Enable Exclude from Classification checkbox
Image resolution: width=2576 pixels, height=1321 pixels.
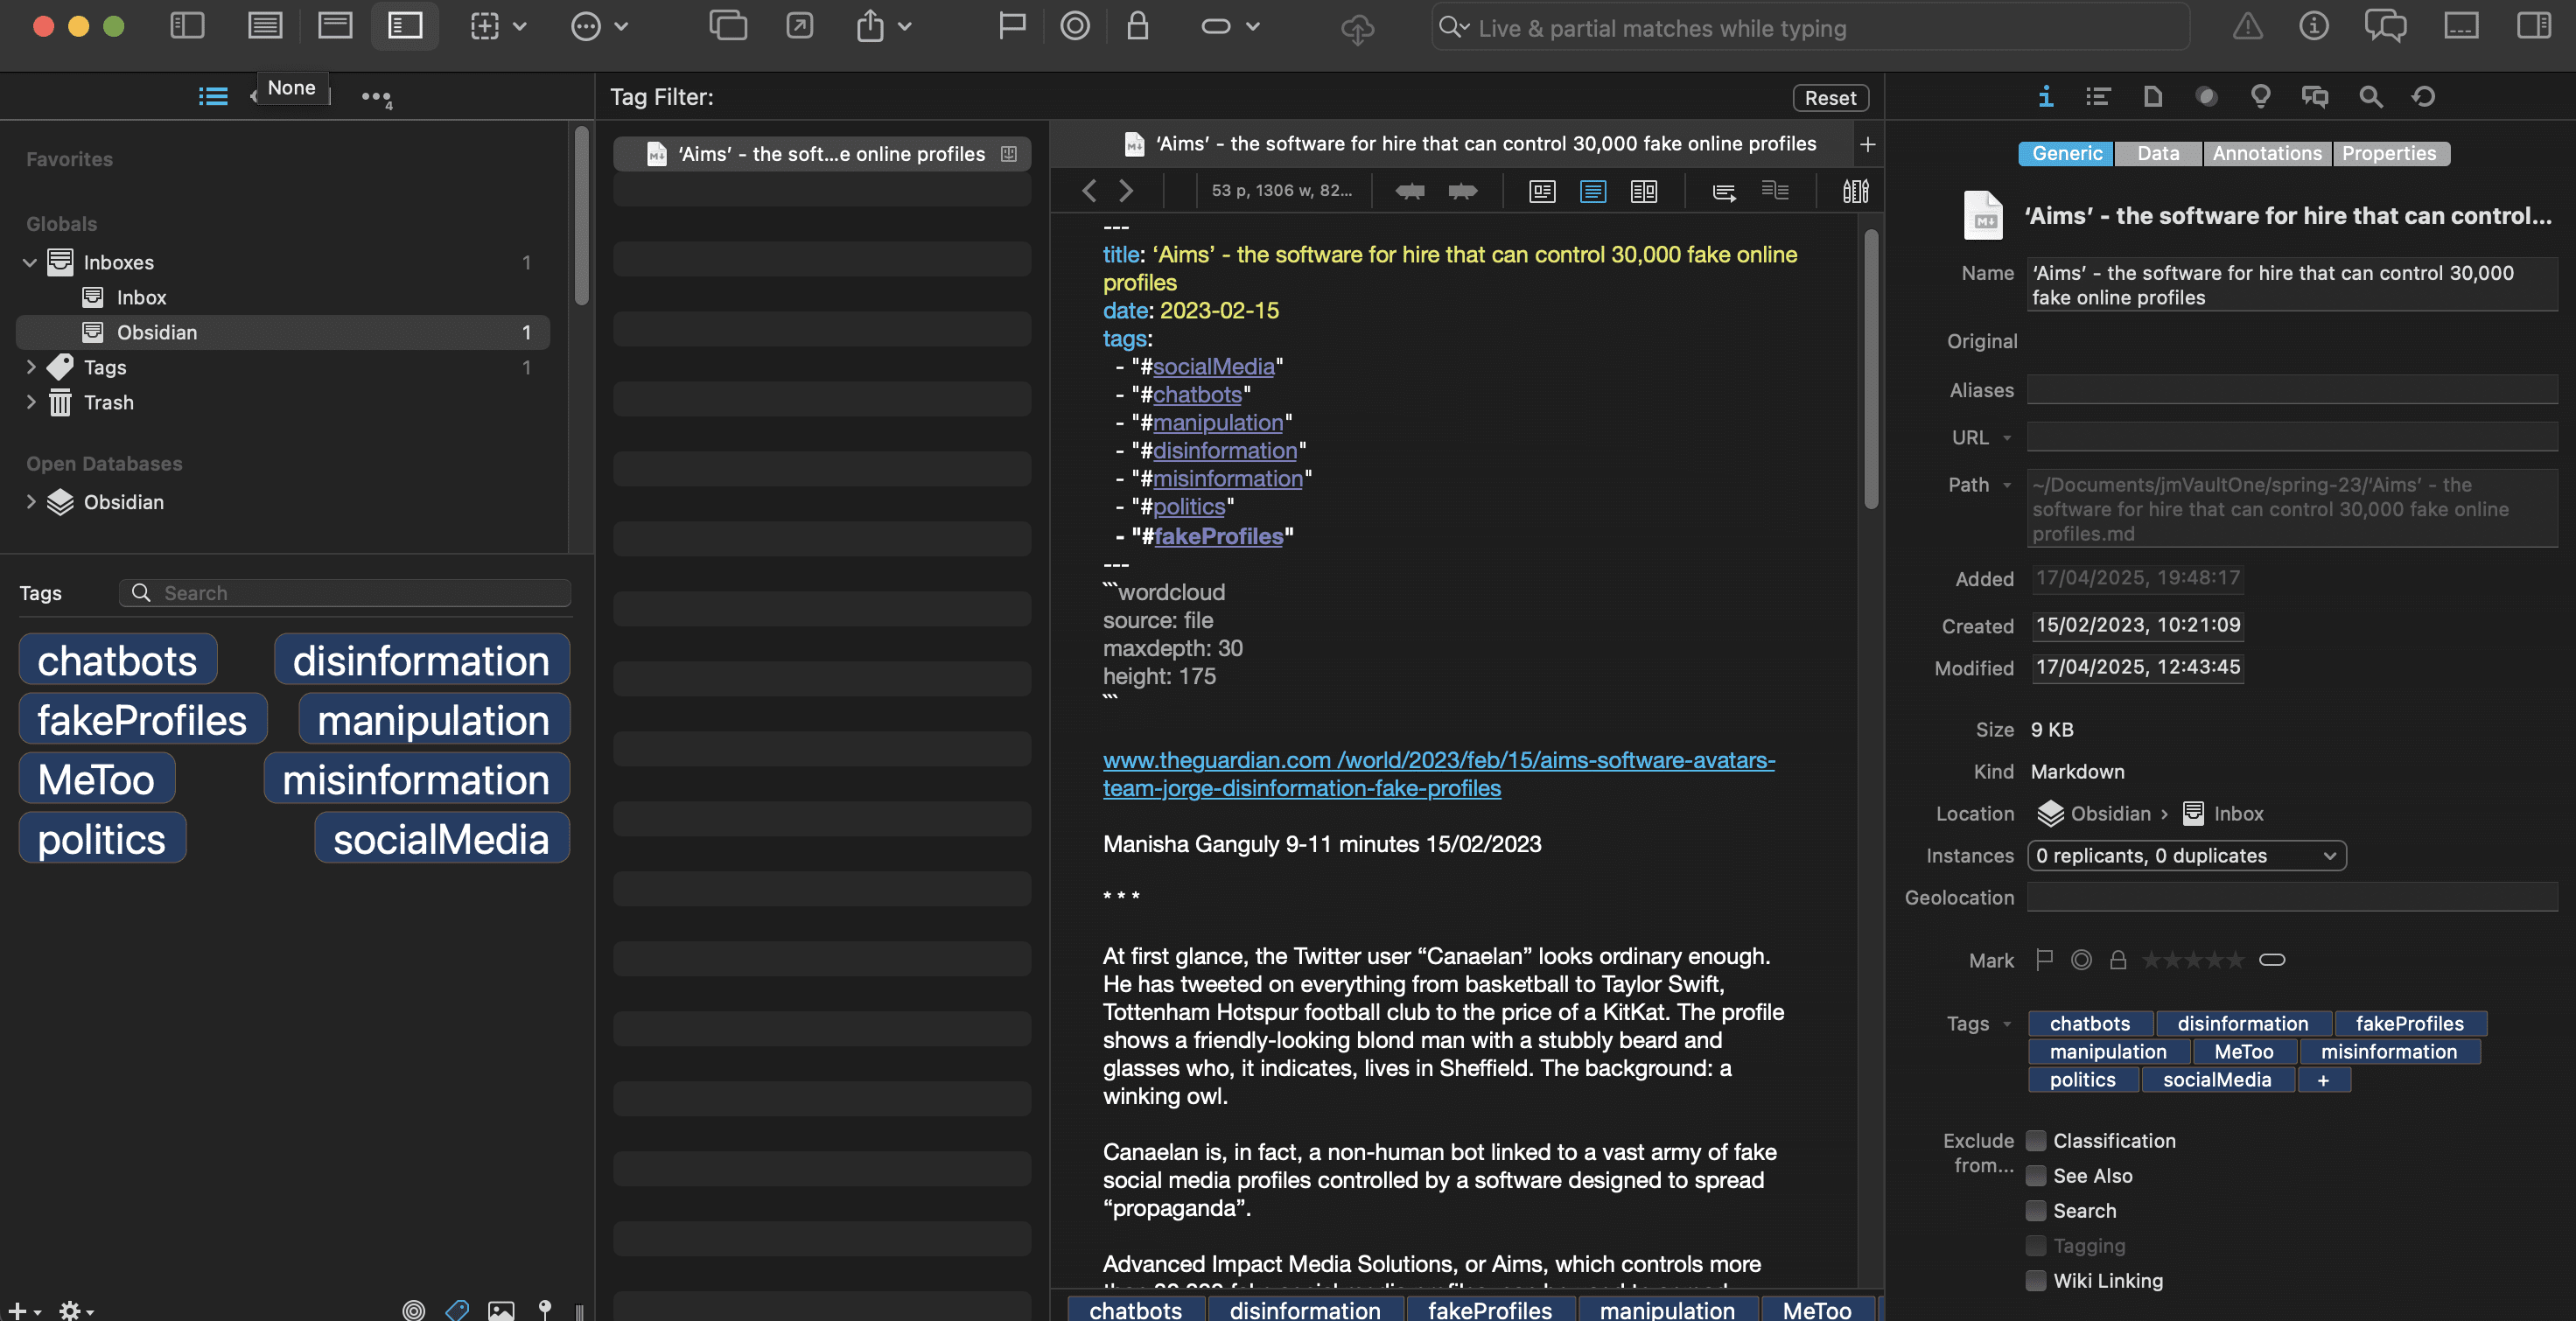tap(2036, 1141)
